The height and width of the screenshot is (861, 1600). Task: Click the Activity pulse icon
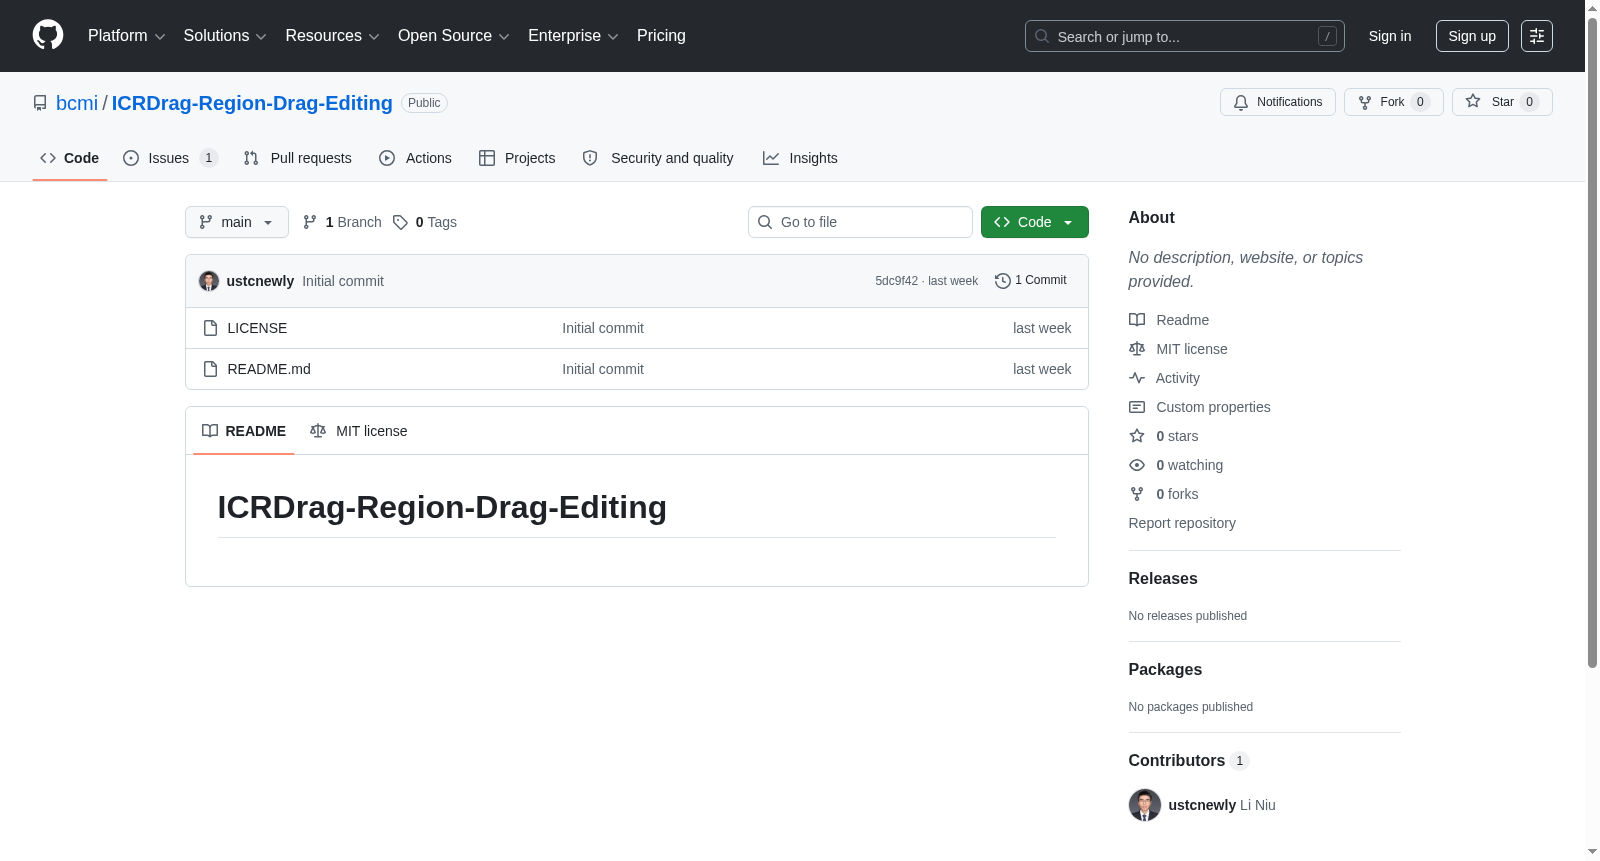(x=1137, y=378)
